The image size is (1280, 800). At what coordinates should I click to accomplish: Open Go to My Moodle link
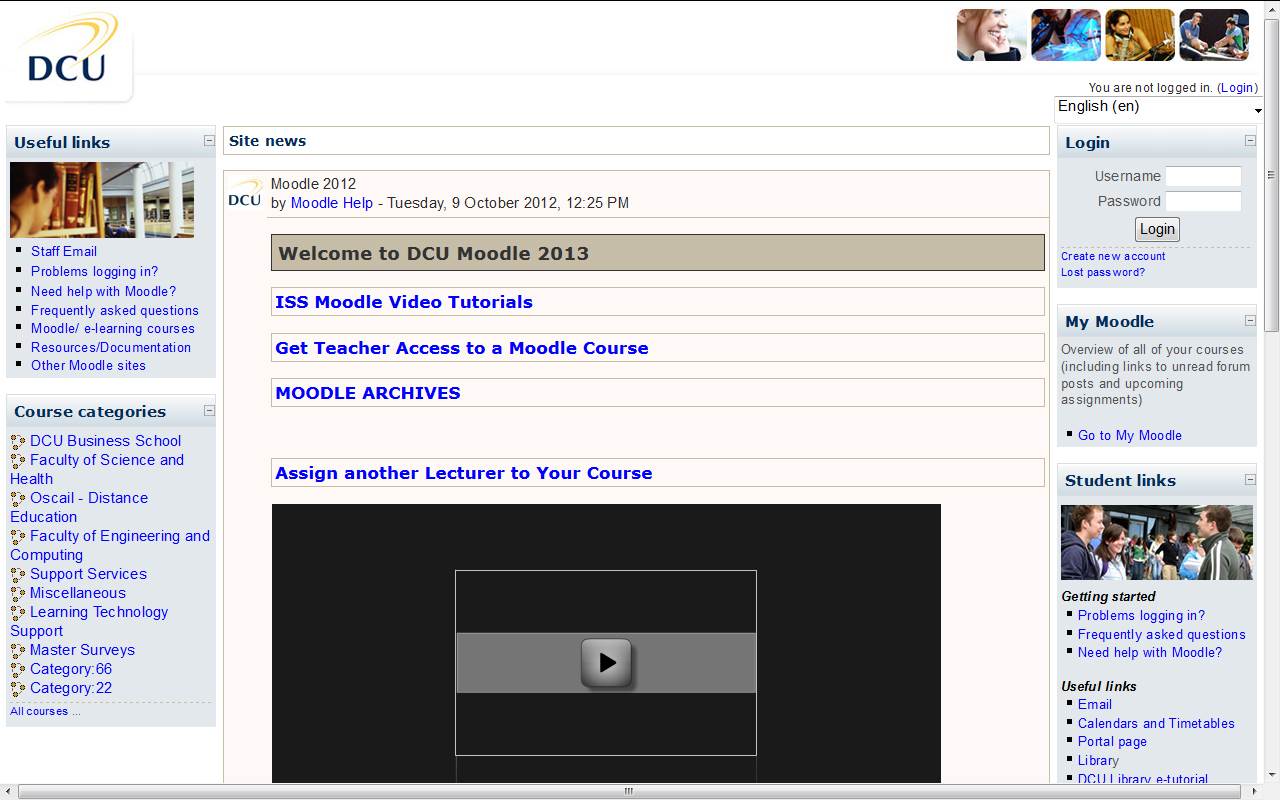click(x=1130, y=435)
